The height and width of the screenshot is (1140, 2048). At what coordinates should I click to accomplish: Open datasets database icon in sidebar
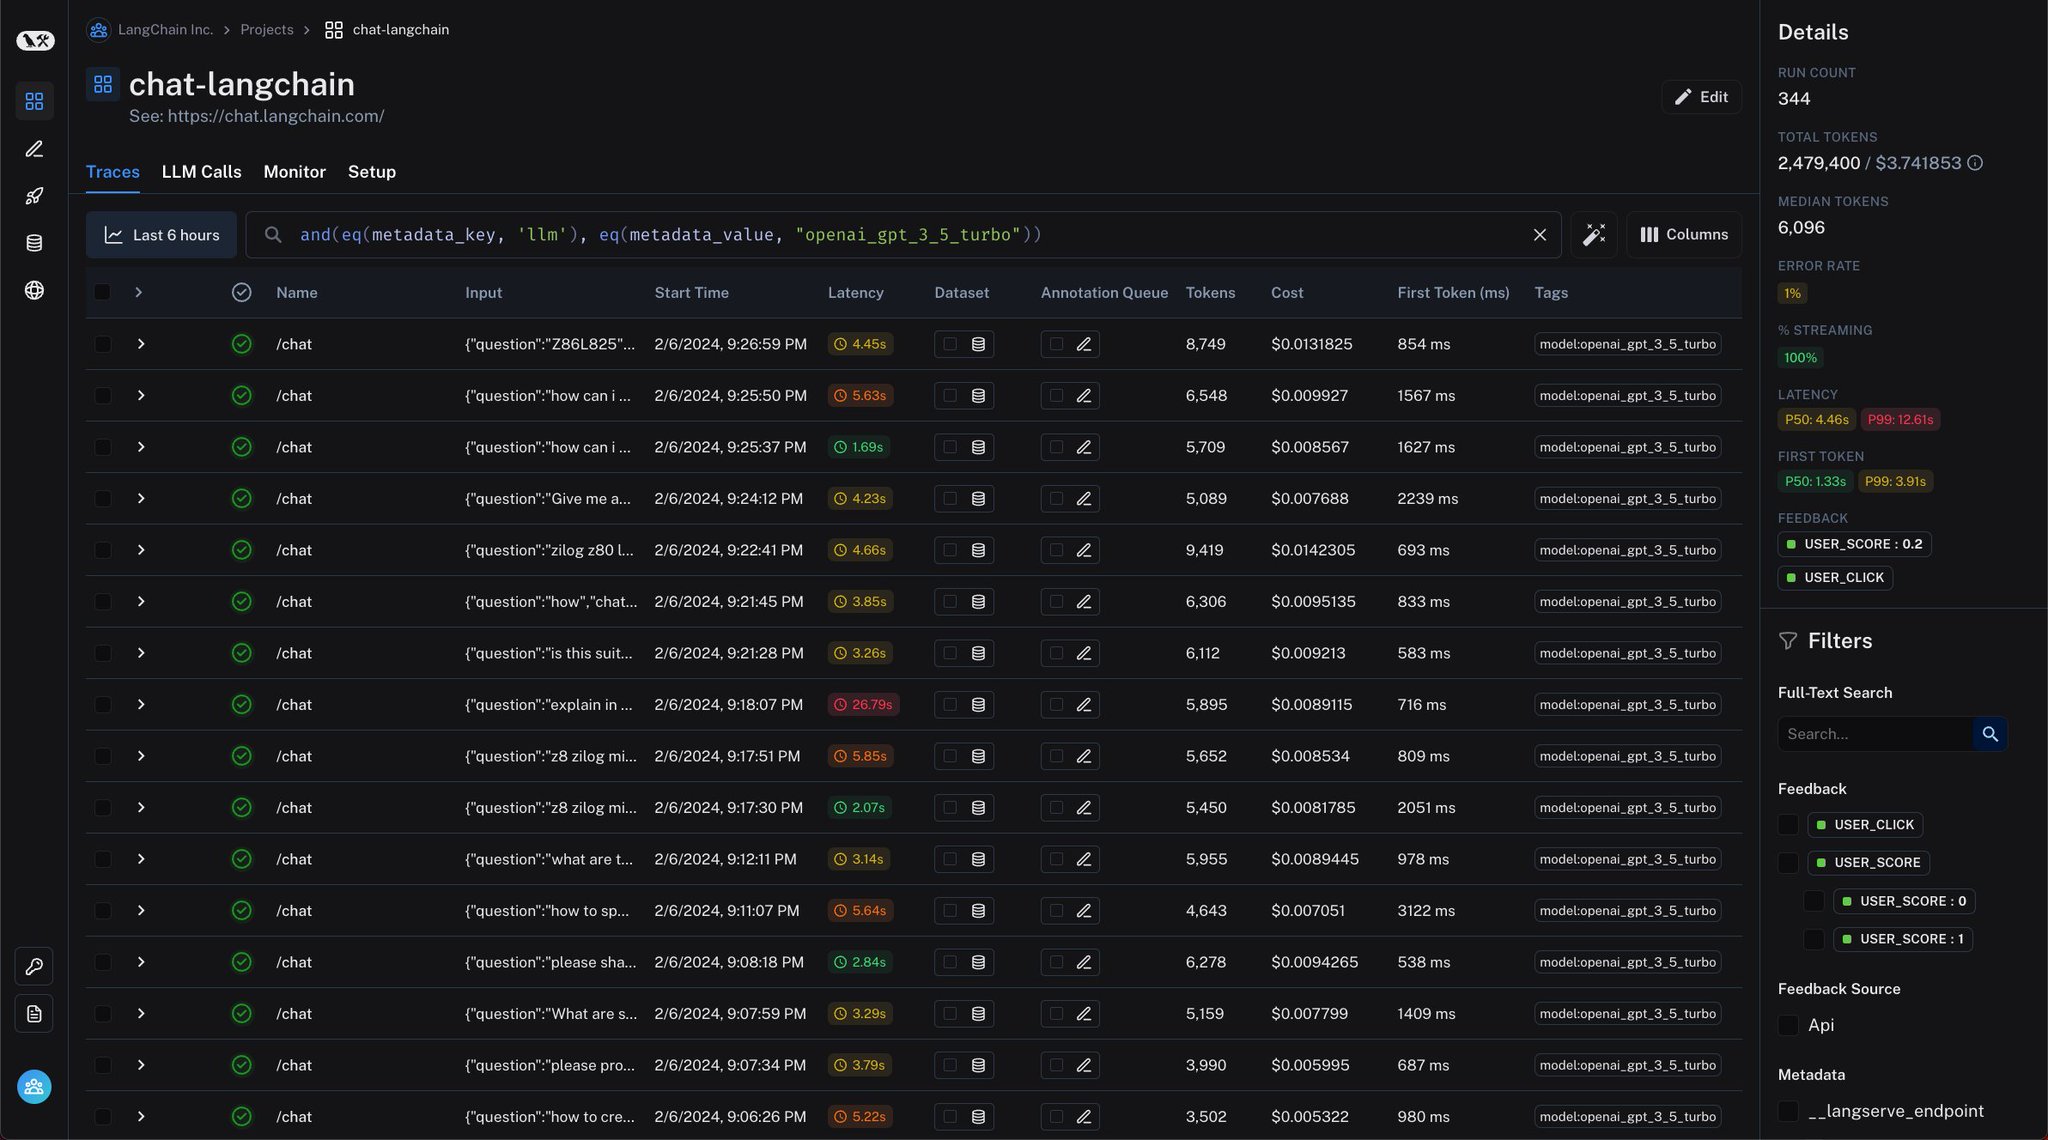34,243
